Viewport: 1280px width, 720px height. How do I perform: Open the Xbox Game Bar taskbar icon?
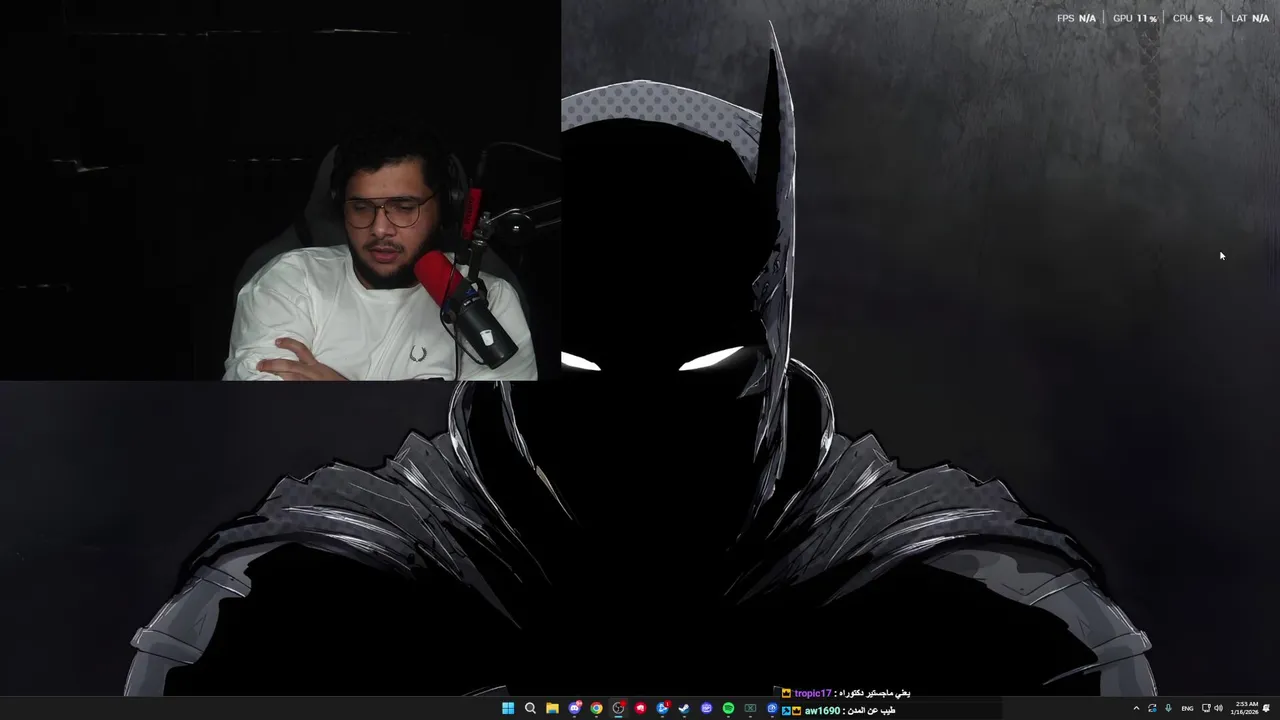(750, 708)
